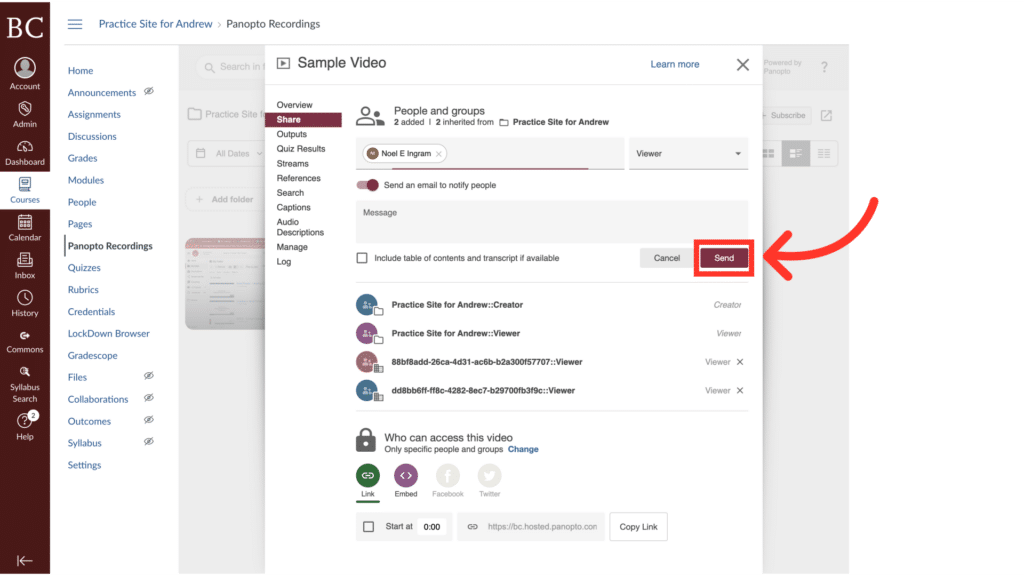Open Commons in global navigation

(25, 341)
